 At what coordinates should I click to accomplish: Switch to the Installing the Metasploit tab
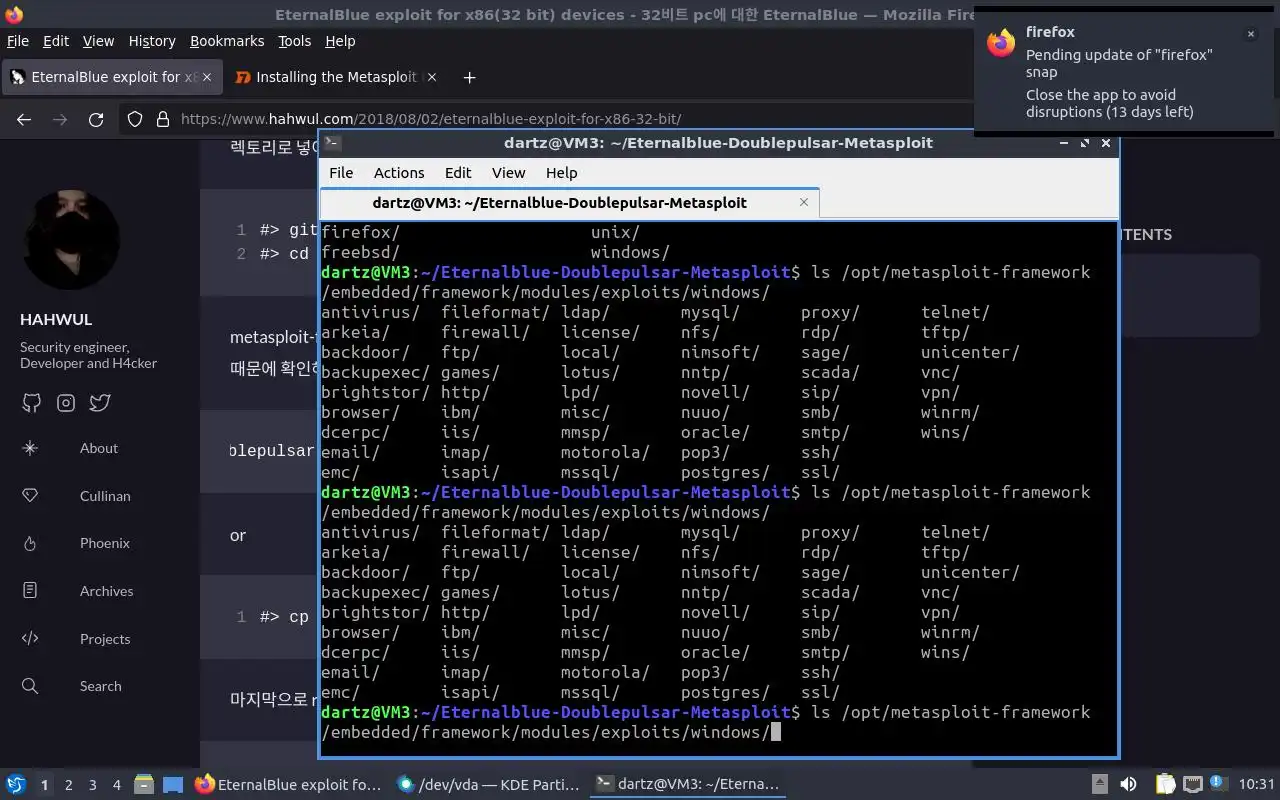click(335, 77)
